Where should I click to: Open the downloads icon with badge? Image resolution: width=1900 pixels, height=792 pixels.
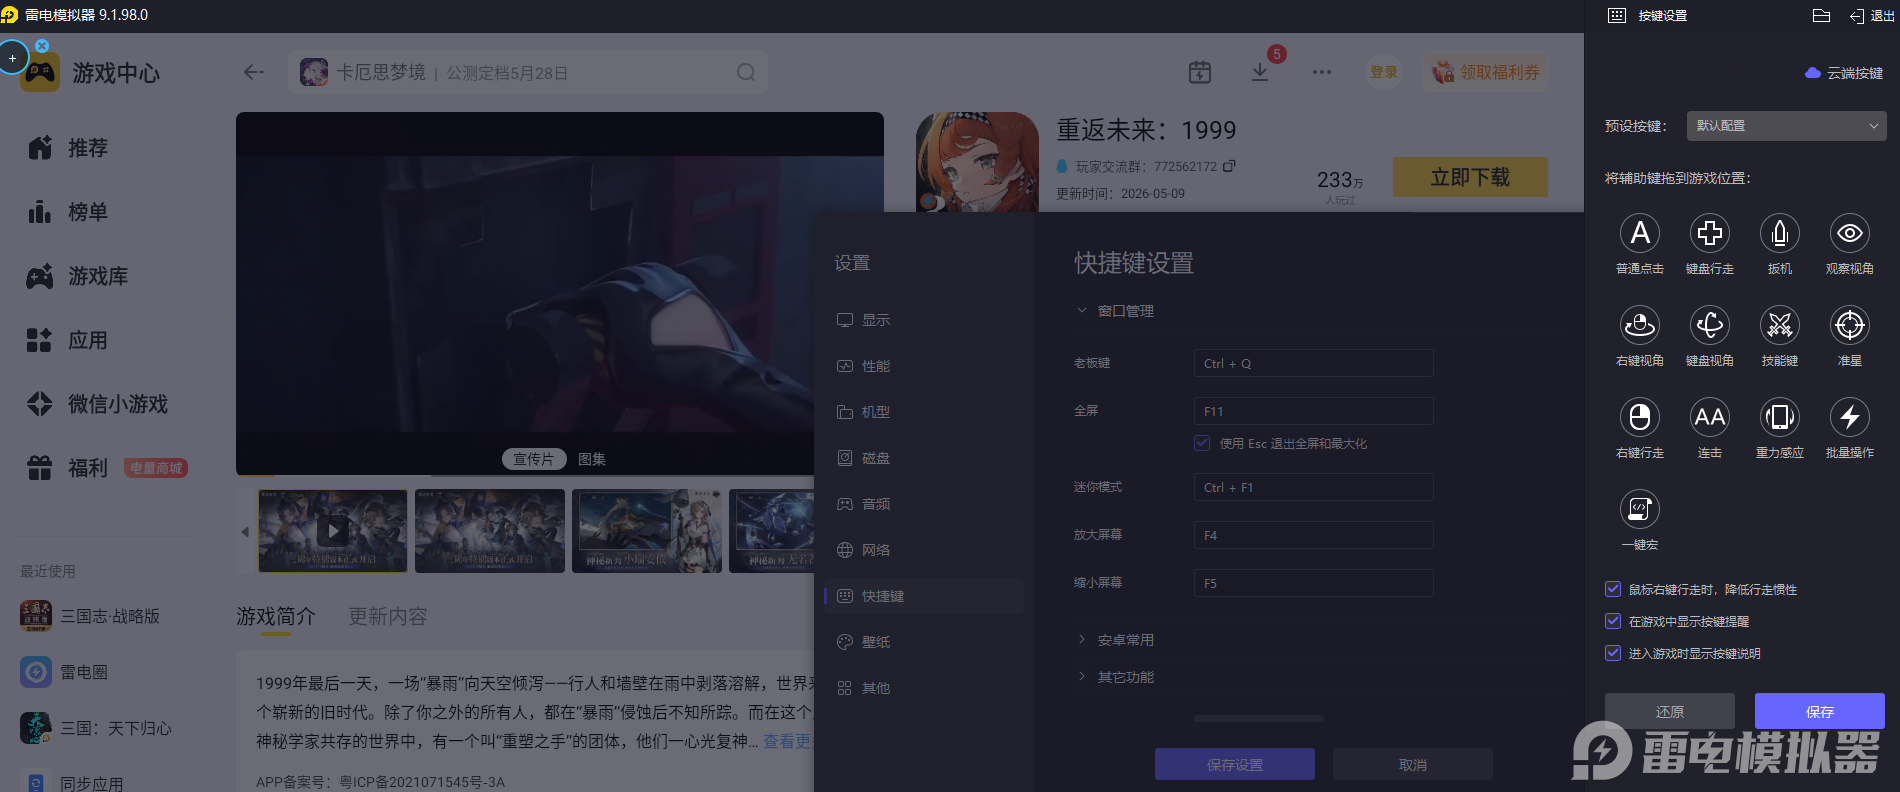1260,72
